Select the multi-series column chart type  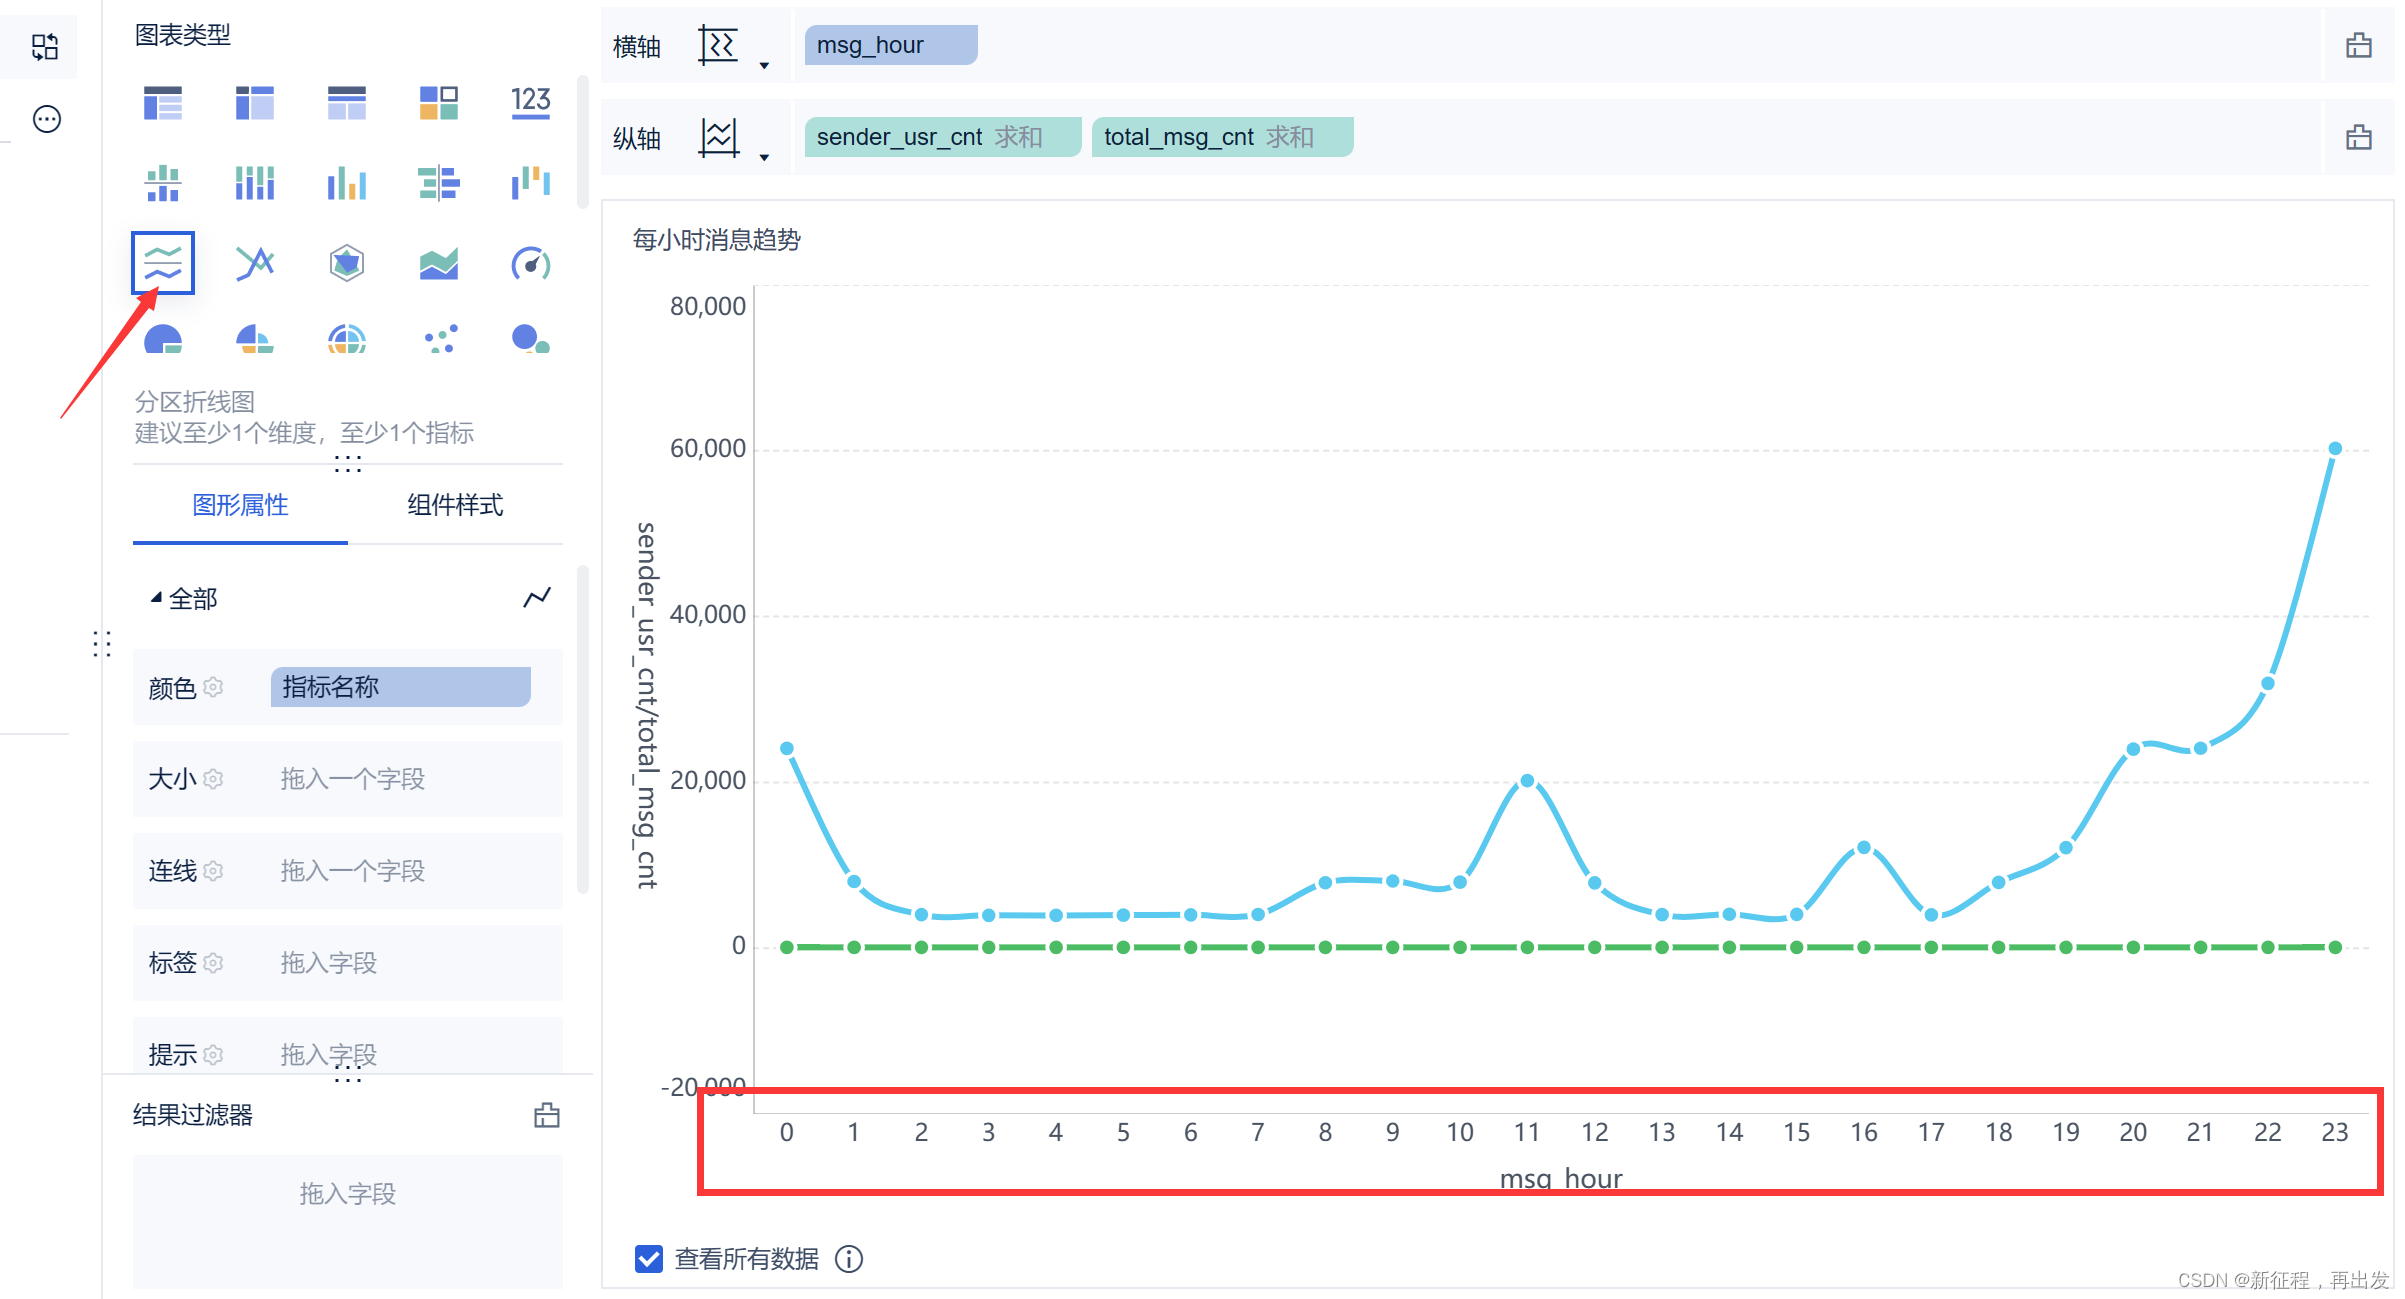point(347,183)
